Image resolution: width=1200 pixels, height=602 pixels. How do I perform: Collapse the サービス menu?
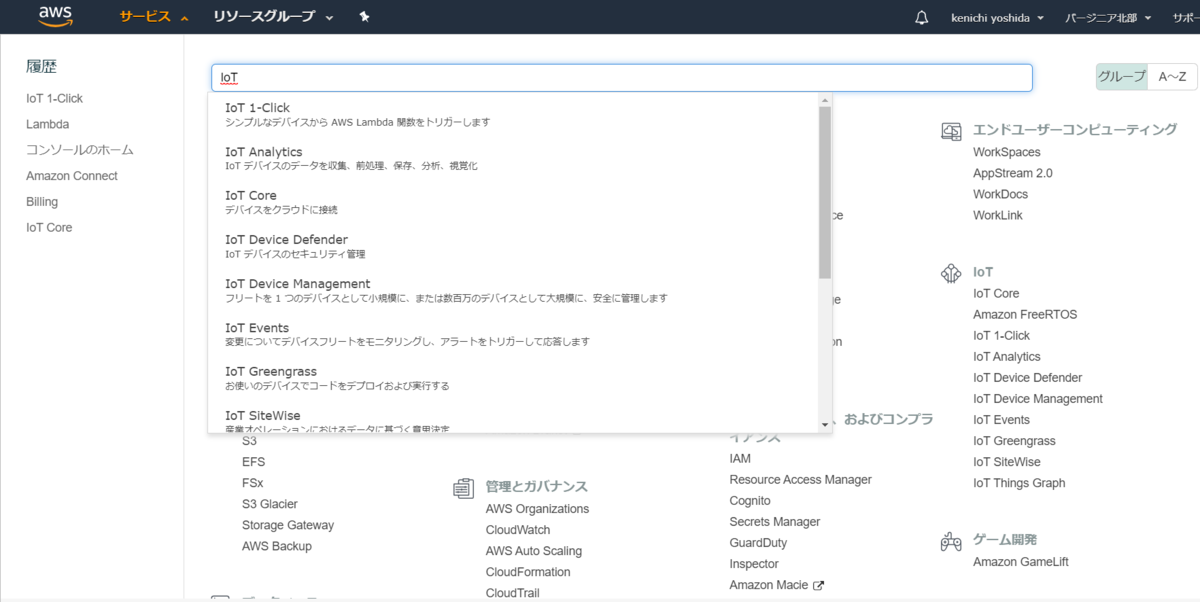140,16
